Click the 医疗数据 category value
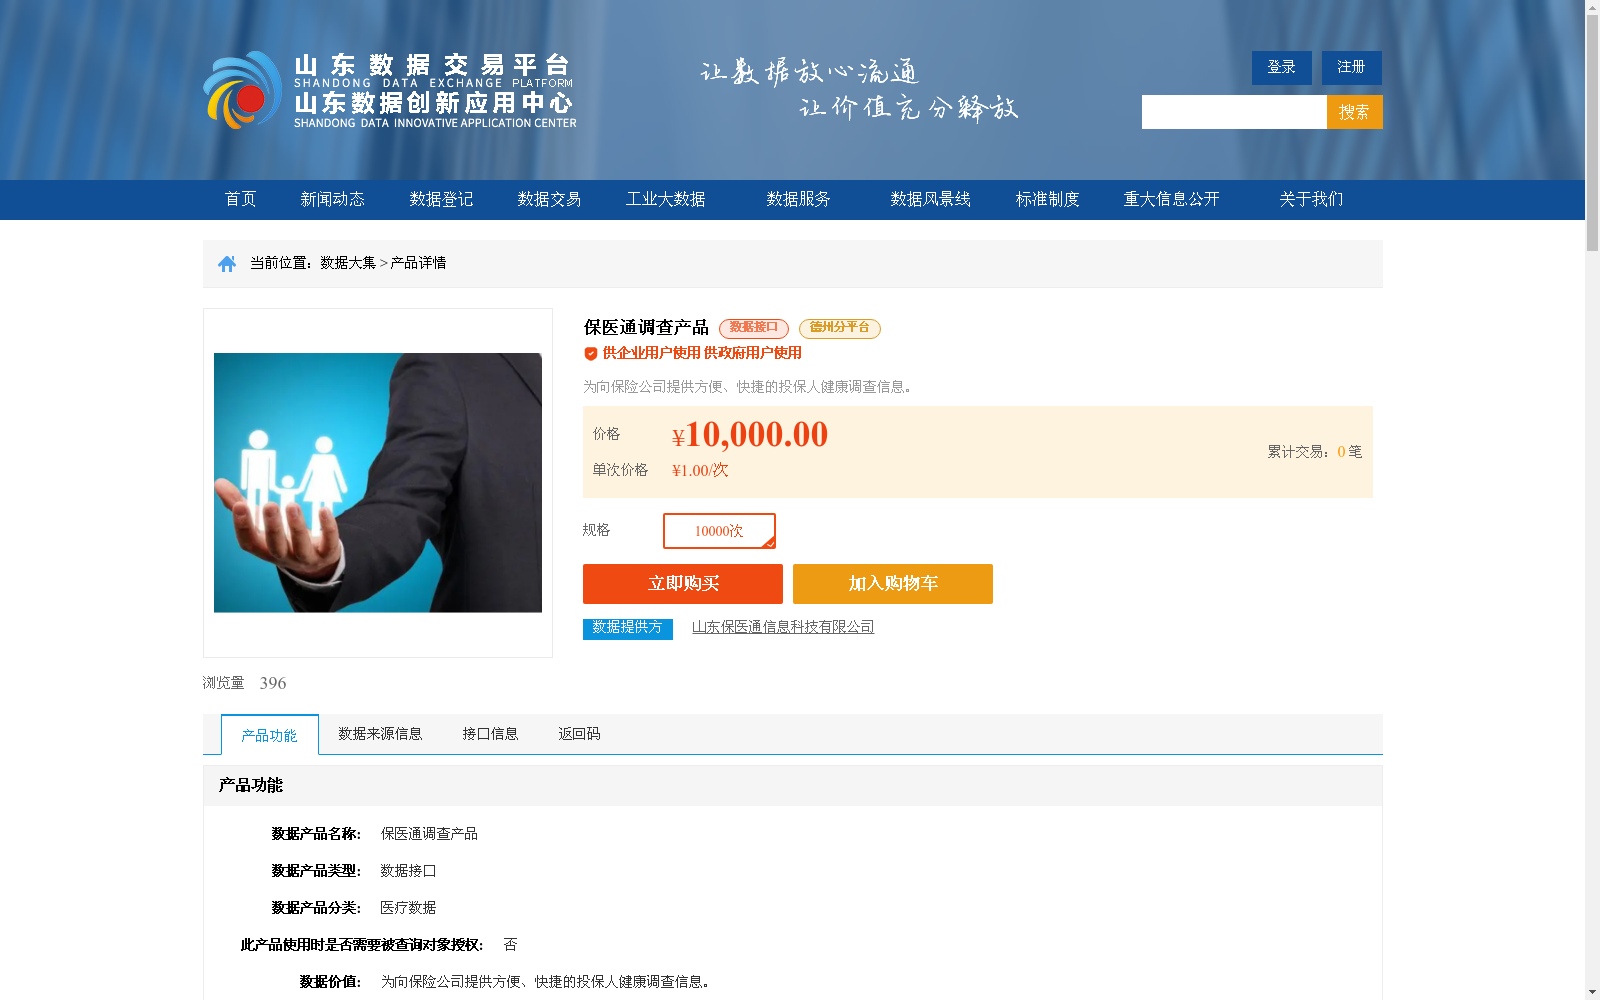The width and height of the screenshot is (1600, 1000). coord(408,908)
